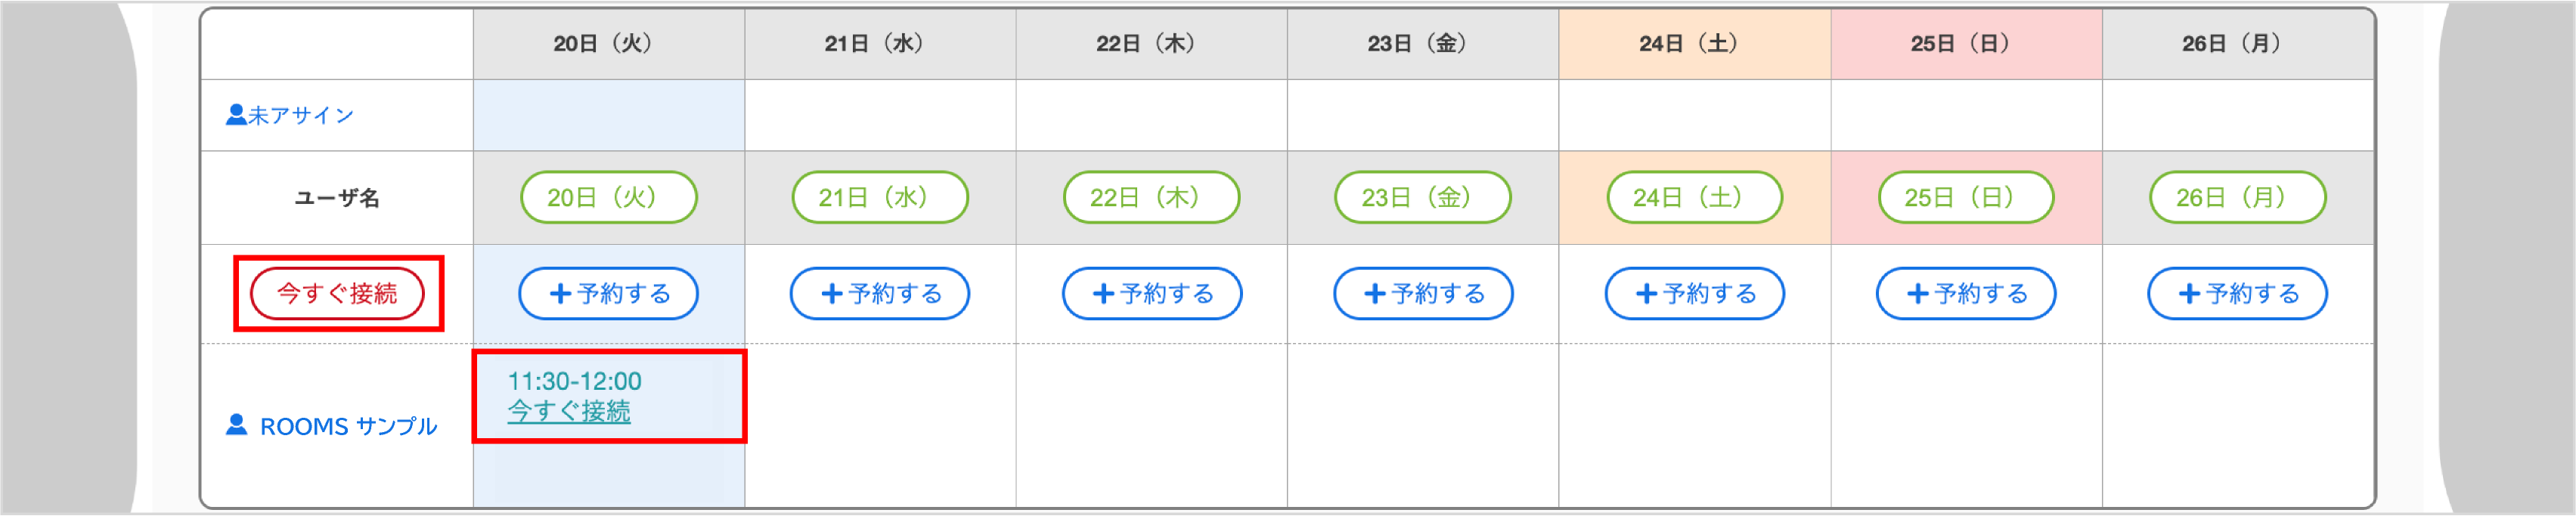Click the person icon beside 未アサイン
The height and width of the screenshot is (516, 2576).
(236, 113)
